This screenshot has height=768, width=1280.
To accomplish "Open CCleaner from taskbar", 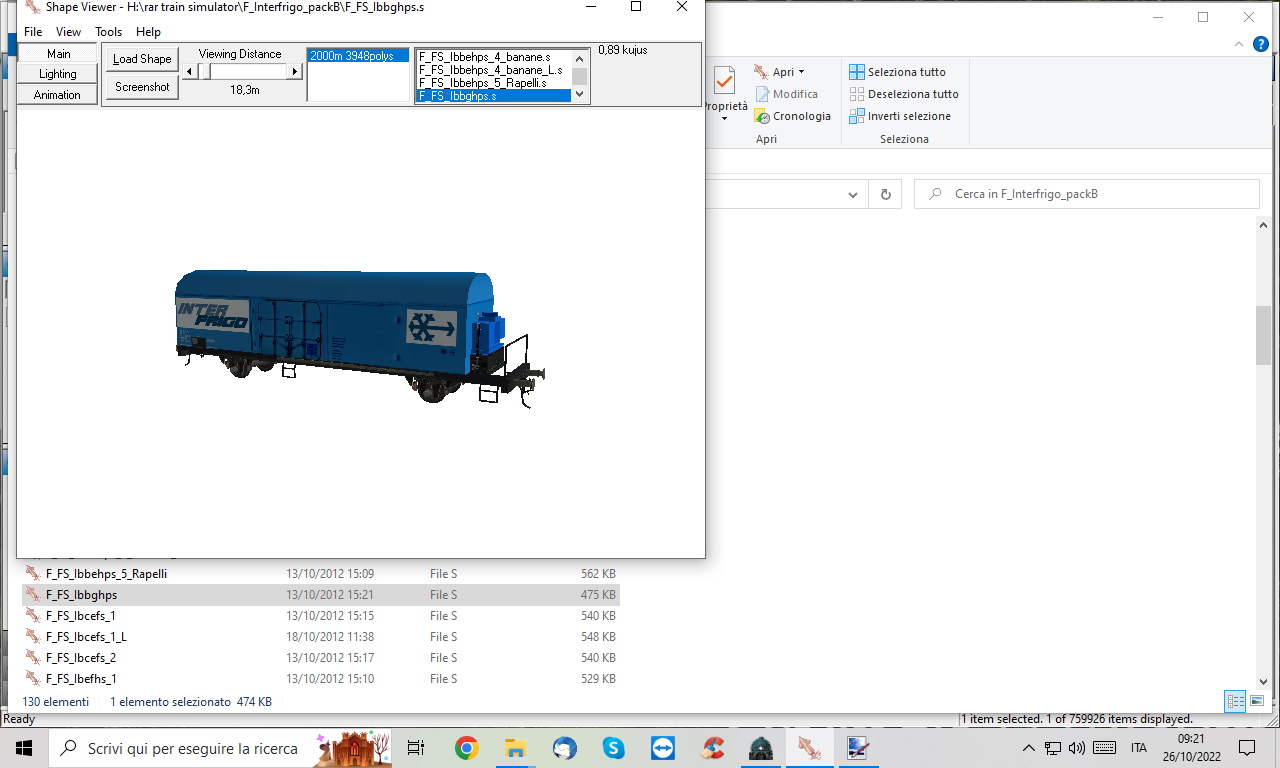I will 711,748.
